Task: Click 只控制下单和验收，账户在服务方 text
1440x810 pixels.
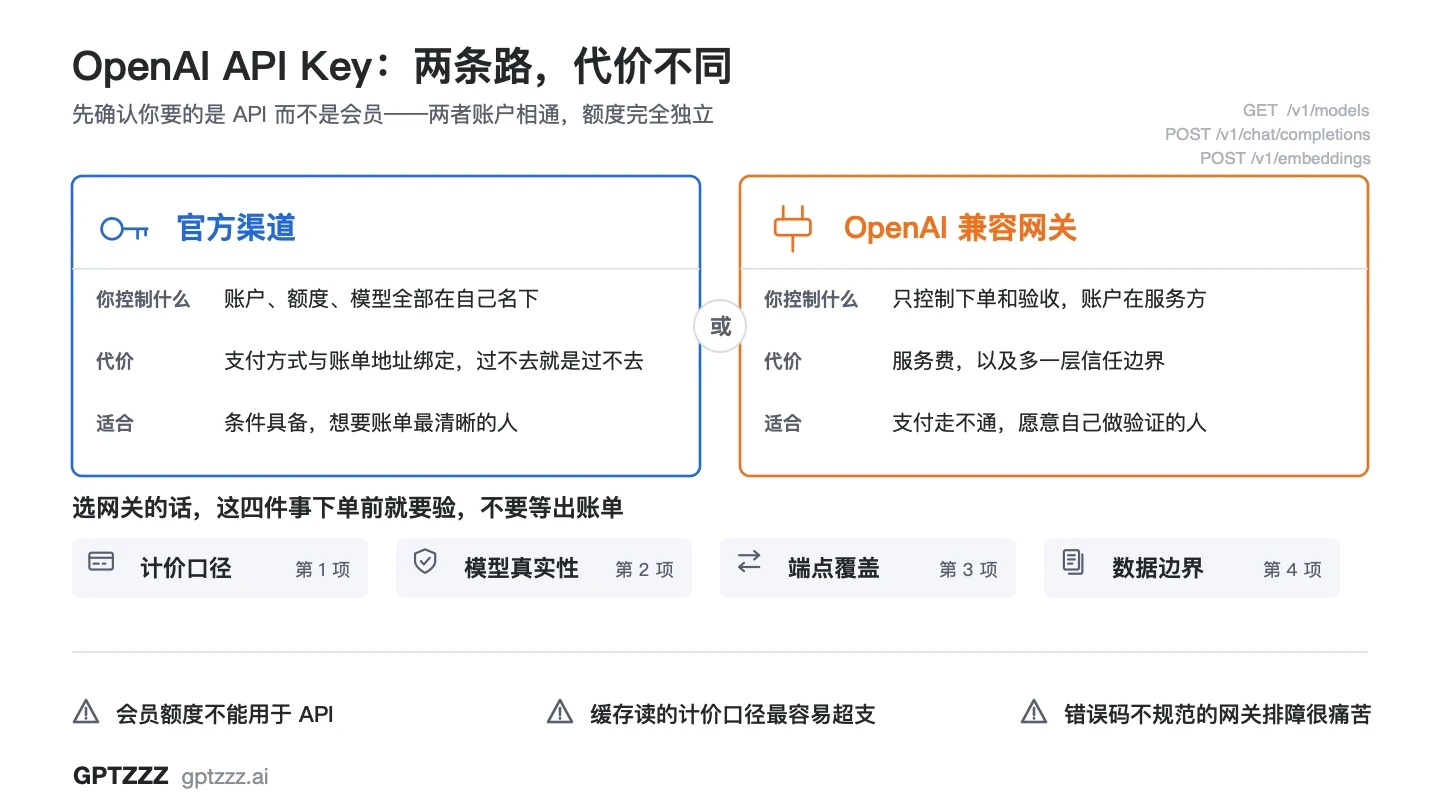Action: [1049, 299]
